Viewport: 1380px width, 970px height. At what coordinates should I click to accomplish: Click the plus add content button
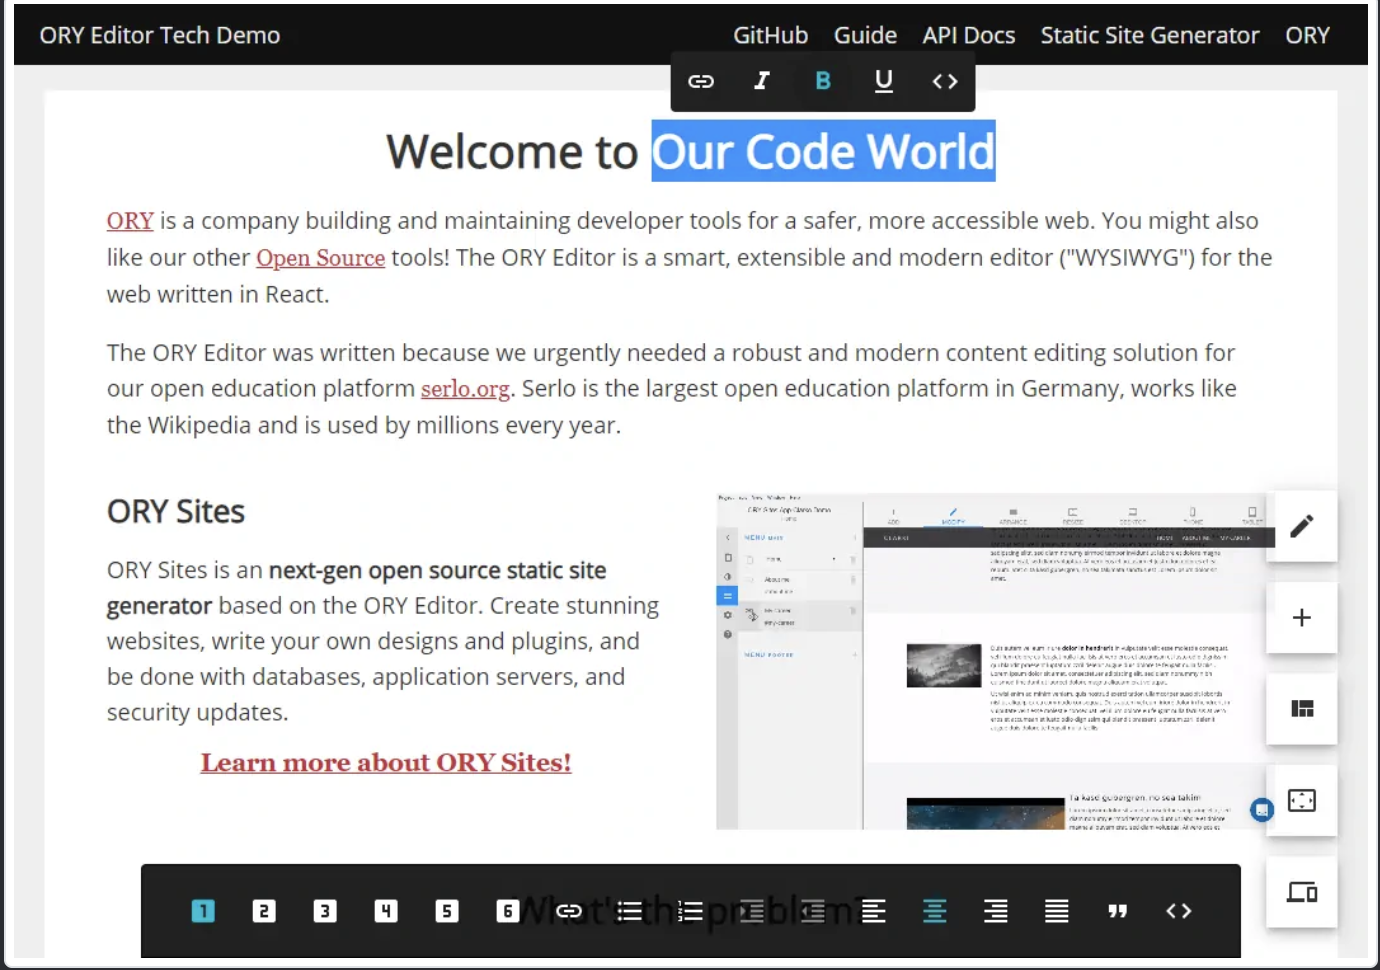coord(1301,618)
